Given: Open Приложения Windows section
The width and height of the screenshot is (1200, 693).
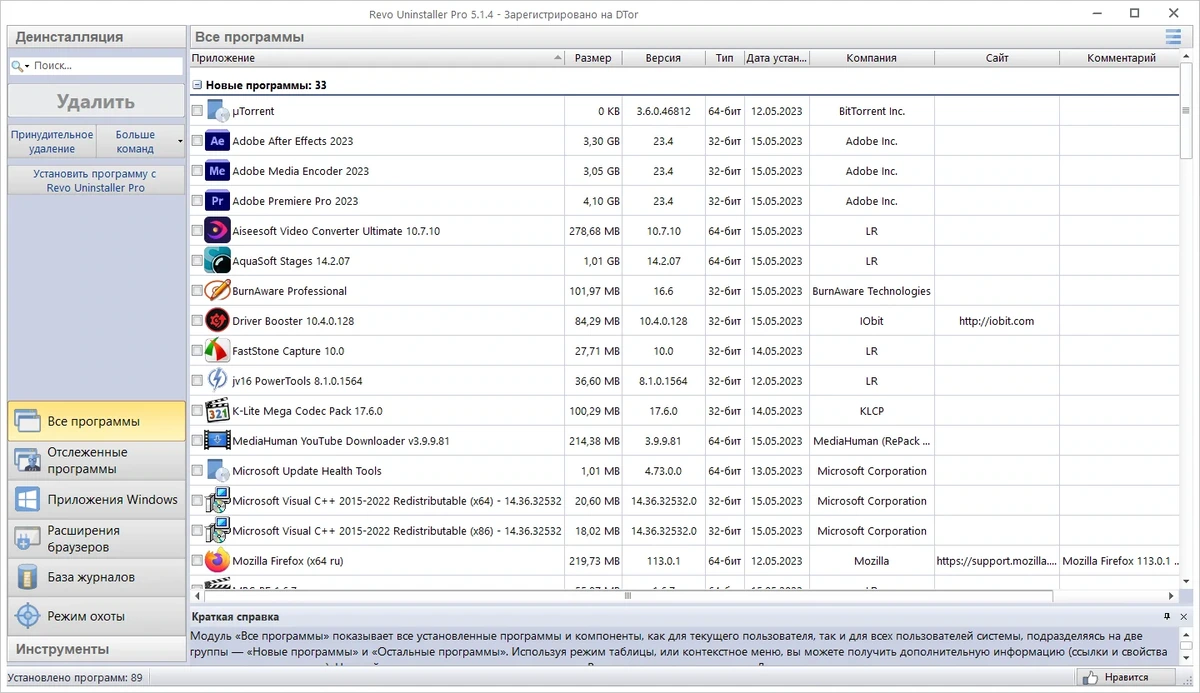Looking at the screenshot, I should (x=97, y=500).
